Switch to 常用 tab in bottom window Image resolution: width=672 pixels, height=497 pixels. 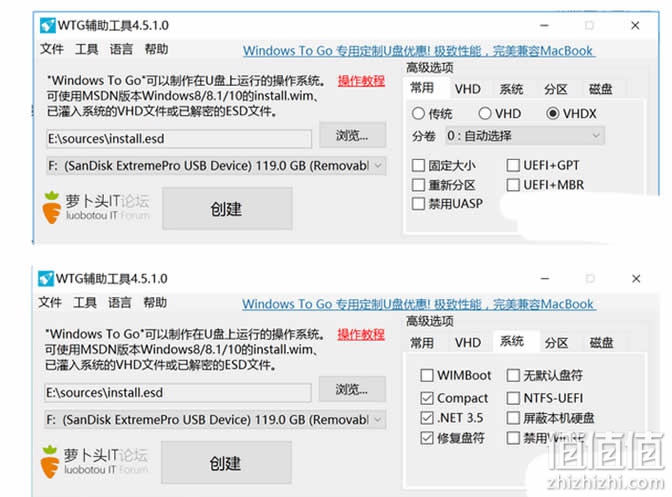click(422, 343)
